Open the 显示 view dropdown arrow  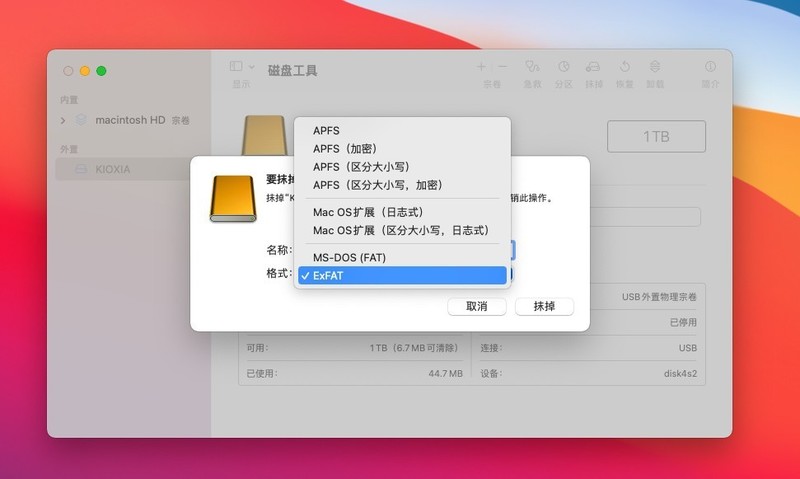click(252, 67)
